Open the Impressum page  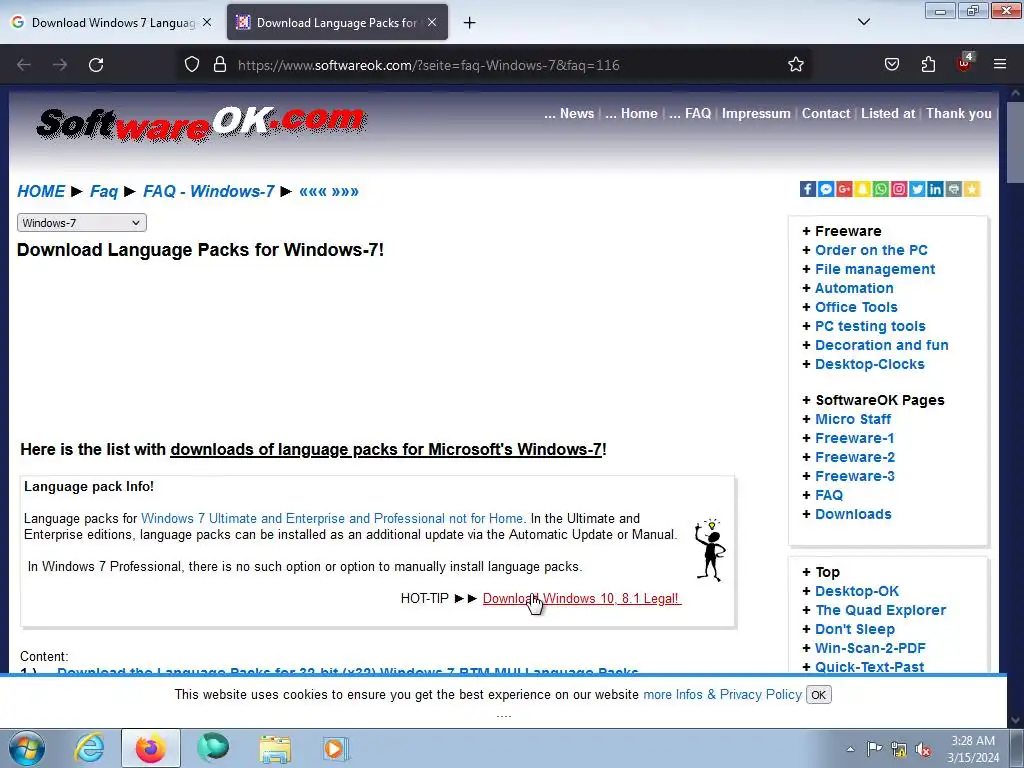point(756,113)
